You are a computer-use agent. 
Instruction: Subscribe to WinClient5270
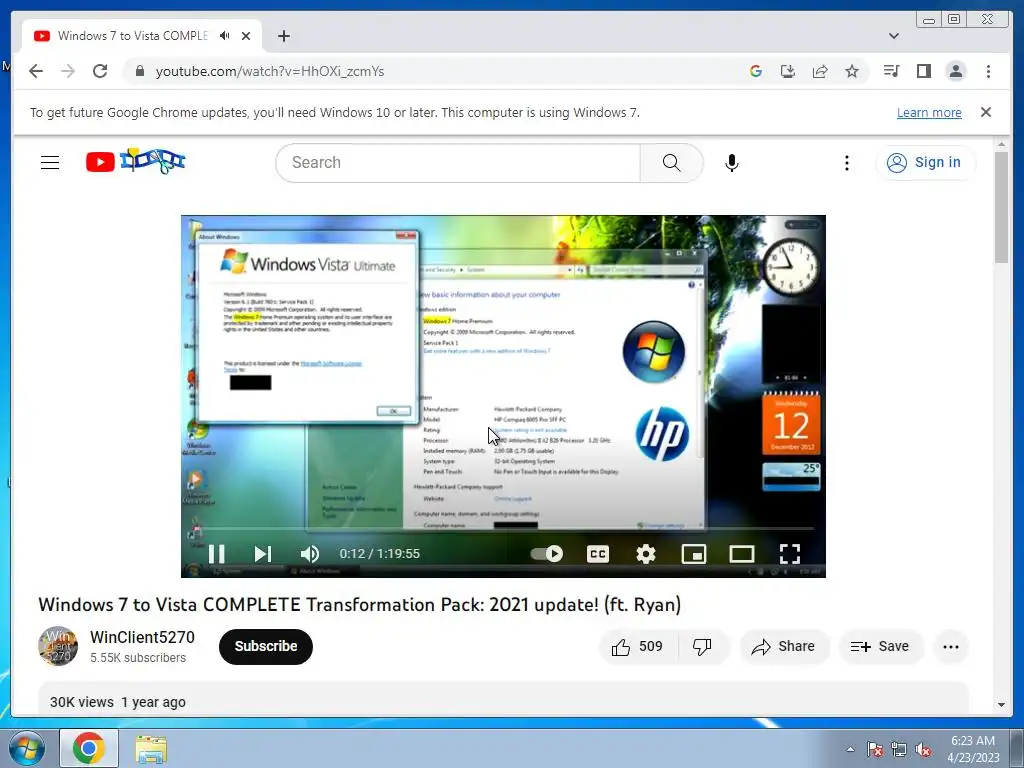pos(266,647)
